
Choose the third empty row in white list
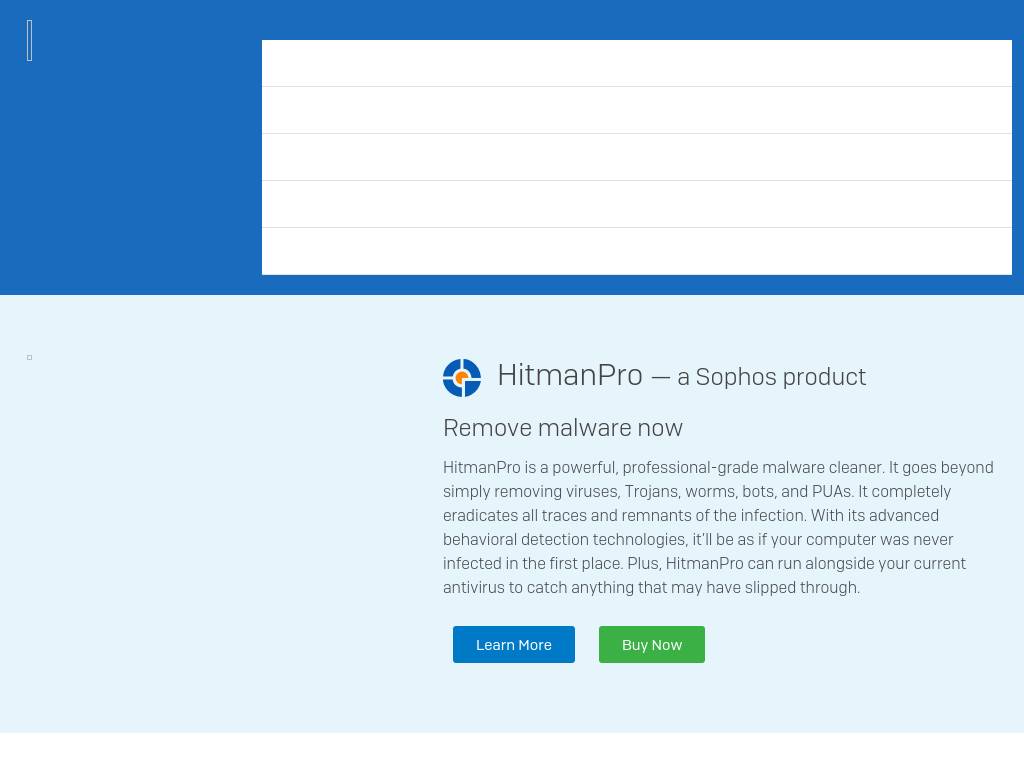coord(636,157)
